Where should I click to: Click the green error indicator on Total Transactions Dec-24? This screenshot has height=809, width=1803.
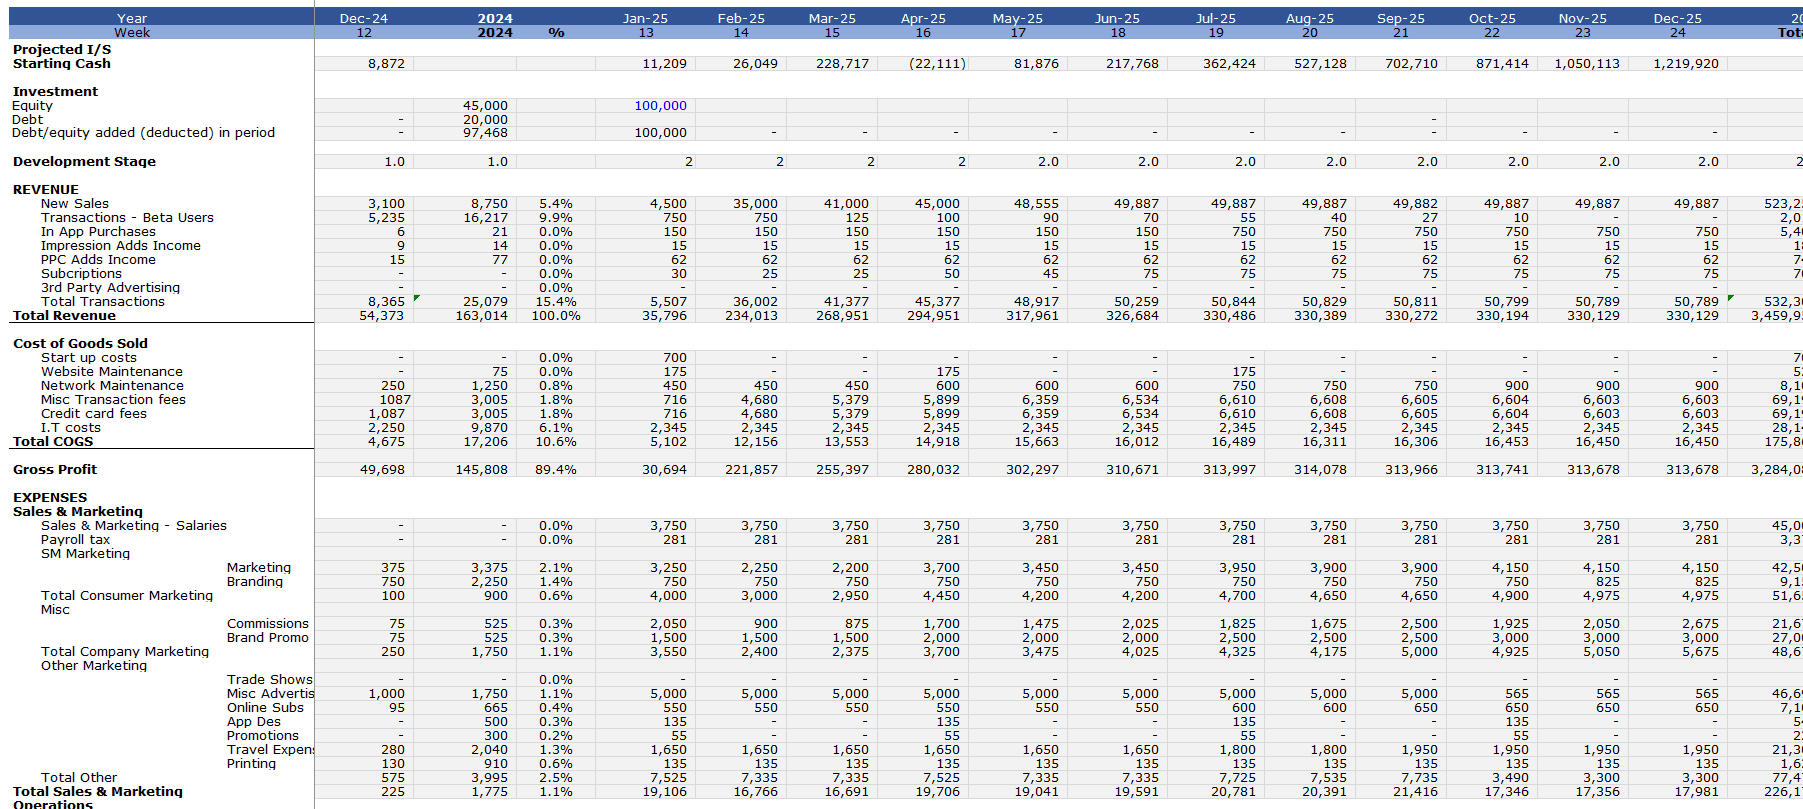[417, 297]
